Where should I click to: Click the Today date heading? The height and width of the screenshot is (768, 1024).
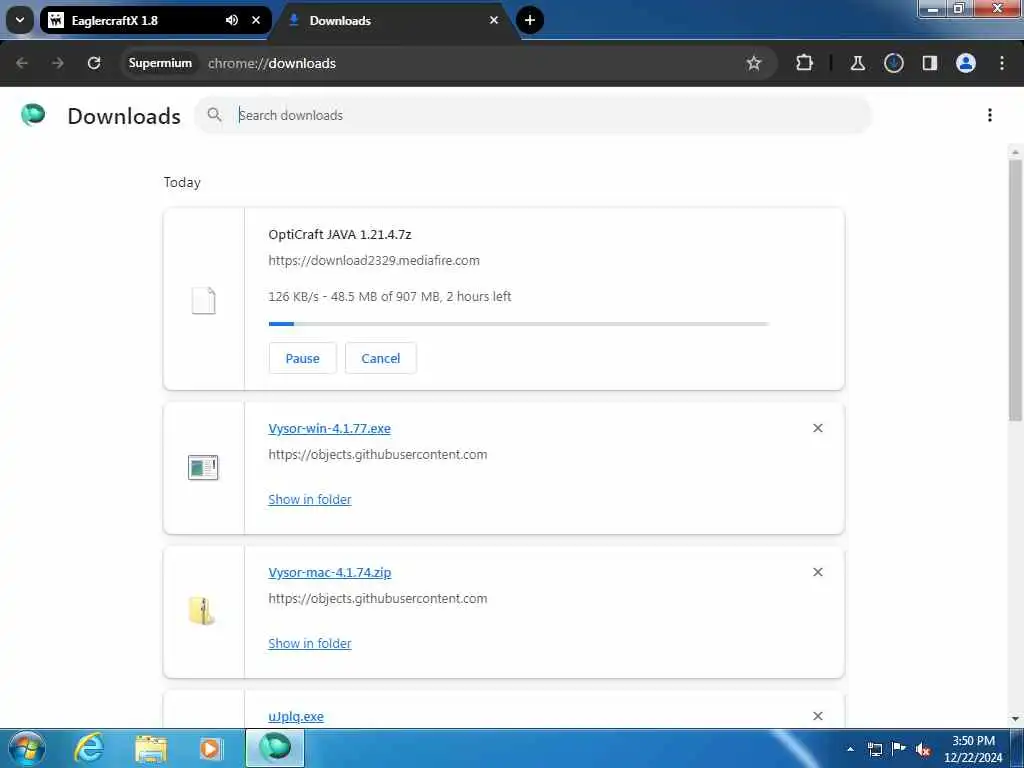[x=182, y=182]
